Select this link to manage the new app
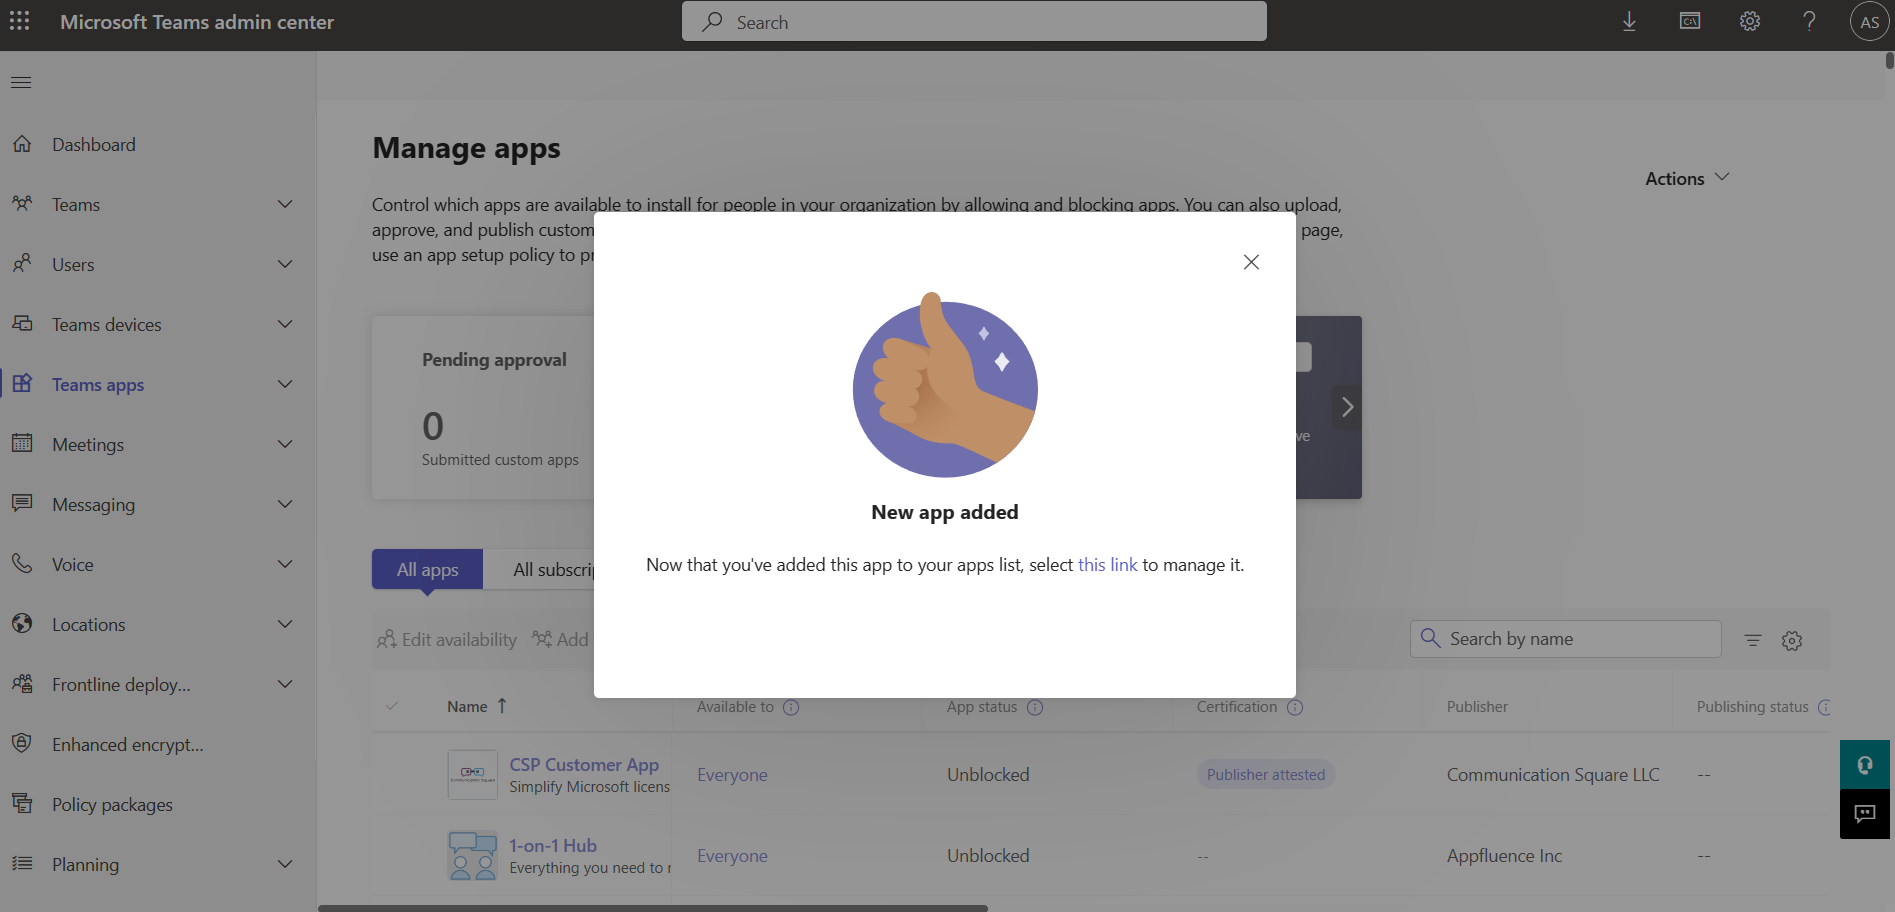The width and height of the screenshot is (1895, 912). click(x=1107, y=564)
